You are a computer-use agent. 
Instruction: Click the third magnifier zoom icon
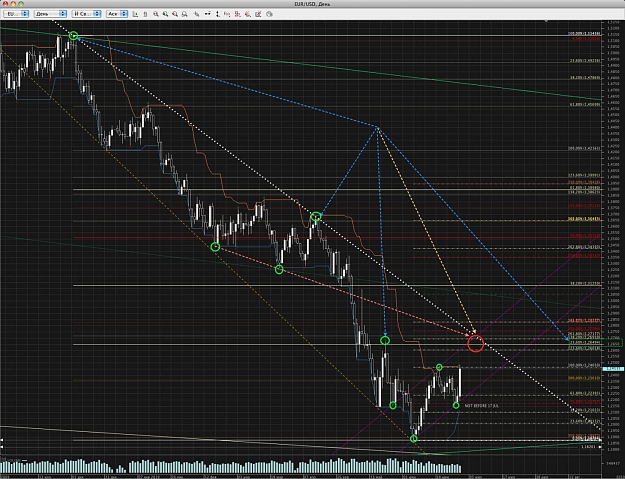(175, 14)
